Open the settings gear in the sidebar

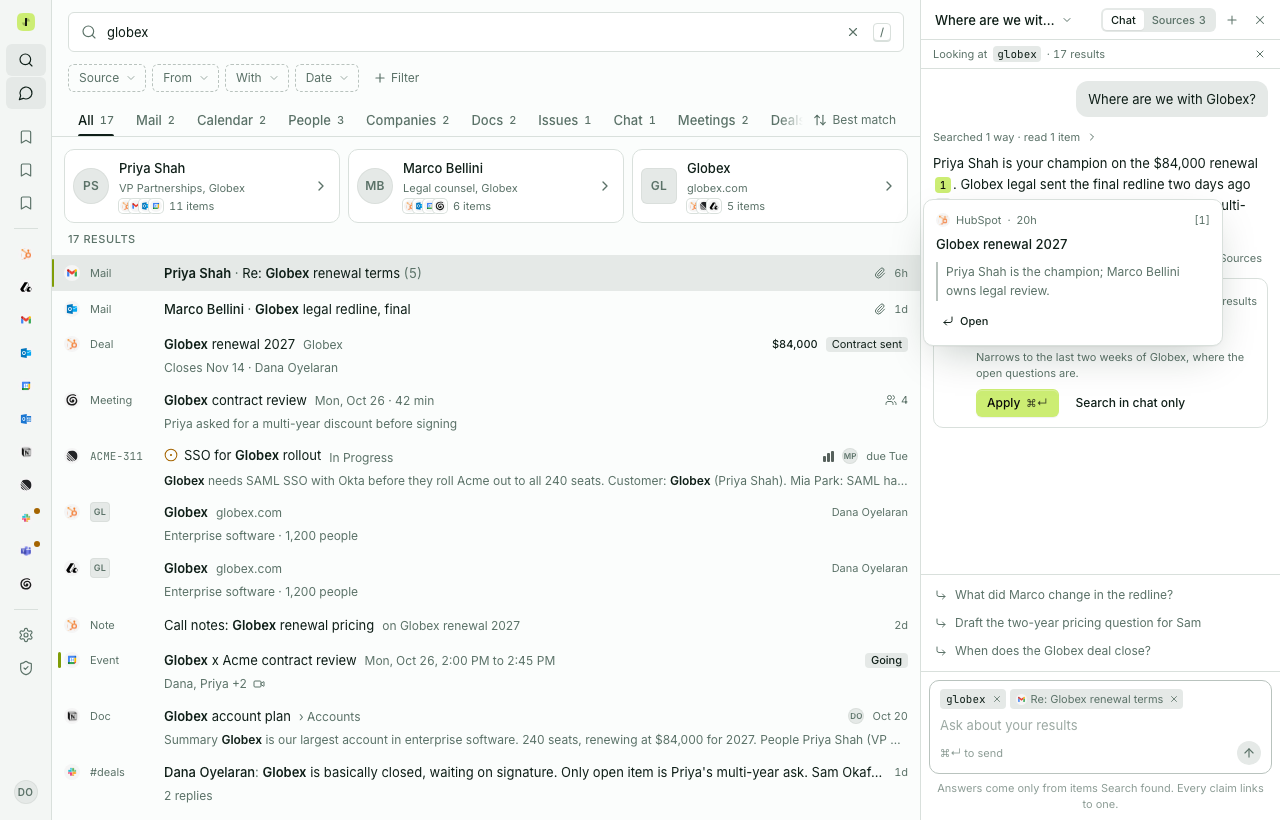tap(26, 635)
